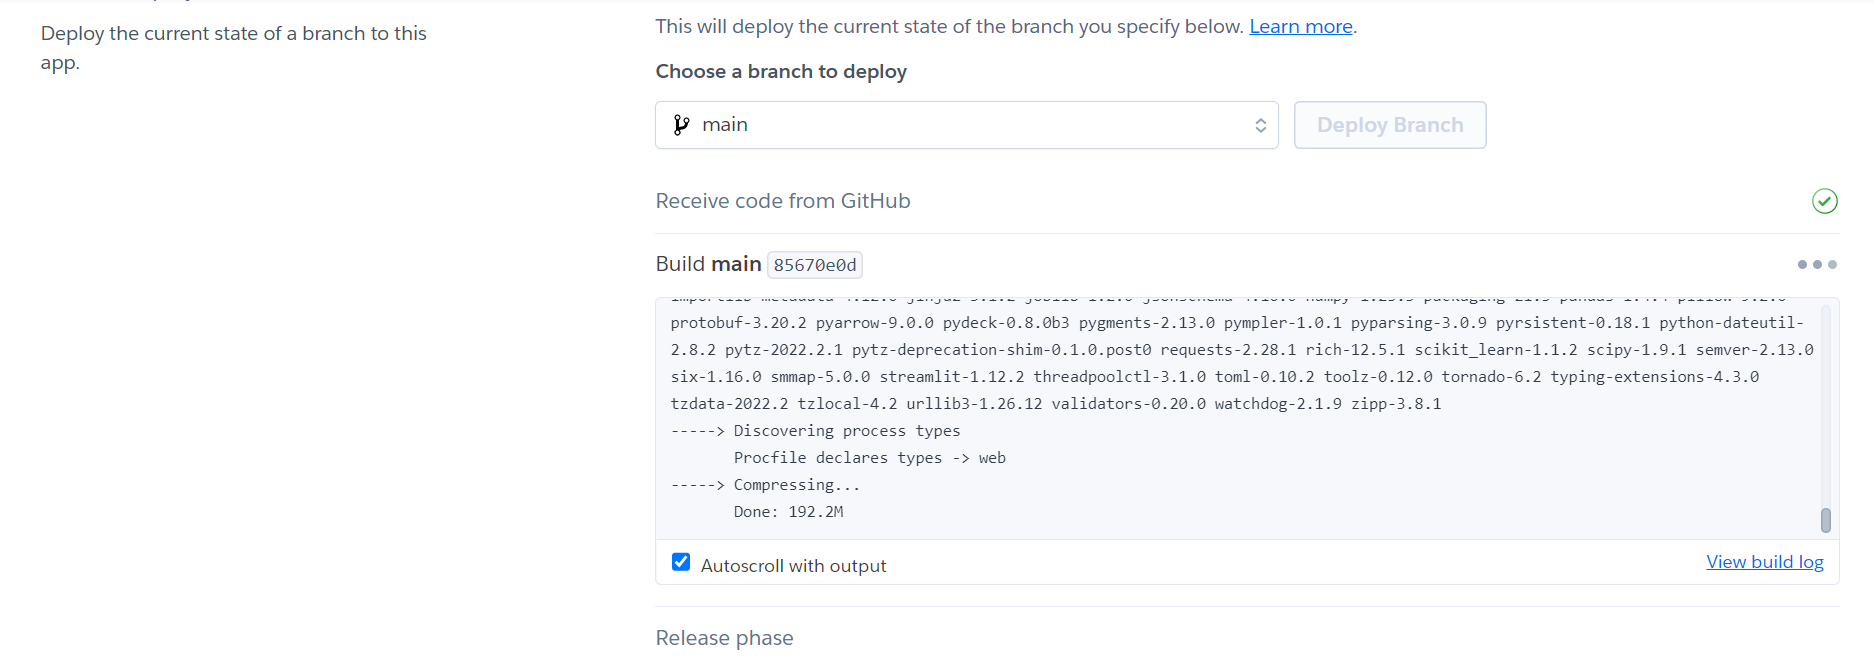Toggle the Autoscroll with output checkbox
The height and width of the screenshot is (660, 1874).
coord(681,562)
